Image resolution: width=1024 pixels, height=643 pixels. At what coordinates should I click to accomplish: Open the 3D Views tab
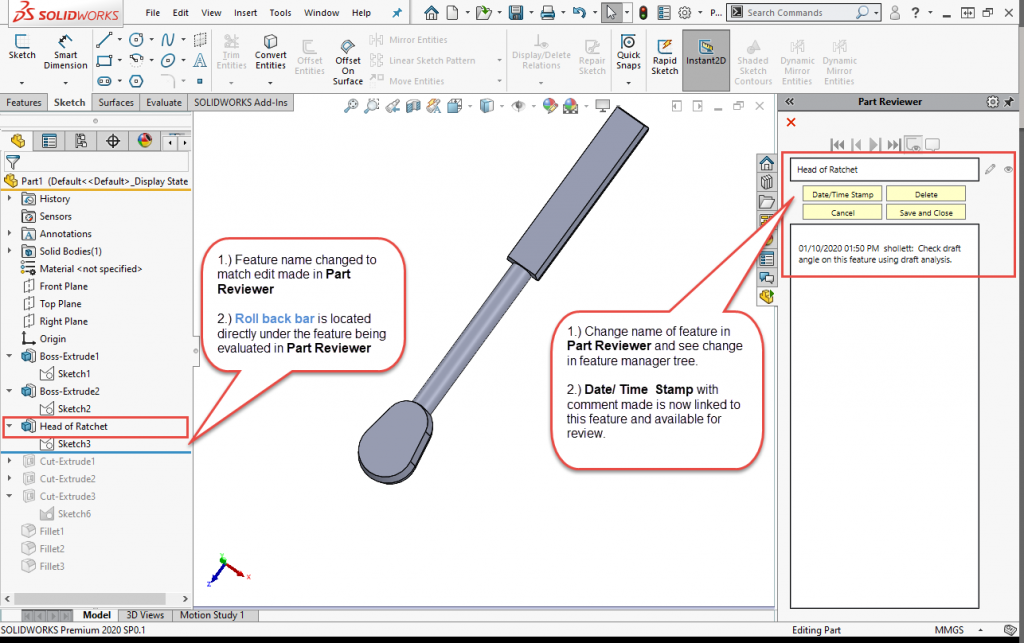tap(145, 615)
